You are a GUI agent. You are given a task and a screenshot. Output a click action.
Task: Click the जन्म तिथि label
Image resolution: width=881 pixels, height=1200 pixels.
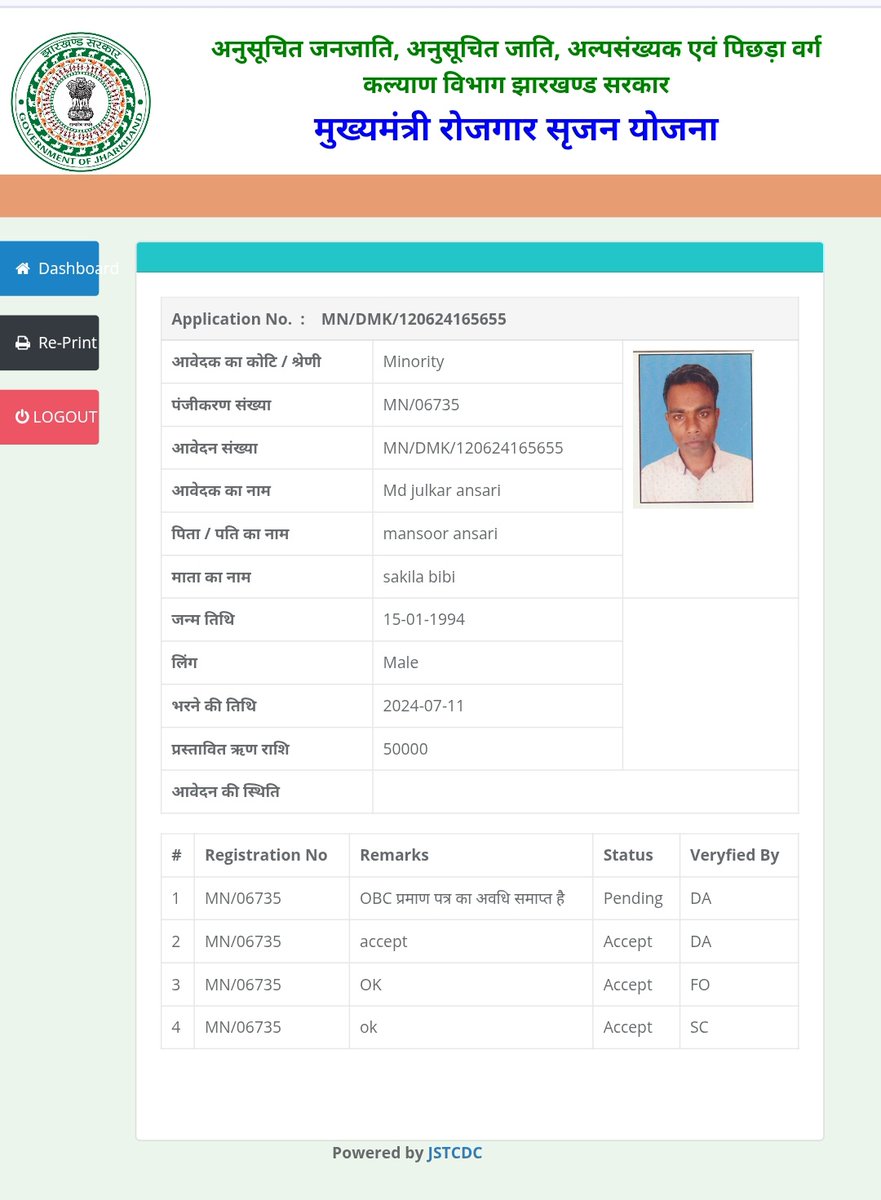click(202, 620)
